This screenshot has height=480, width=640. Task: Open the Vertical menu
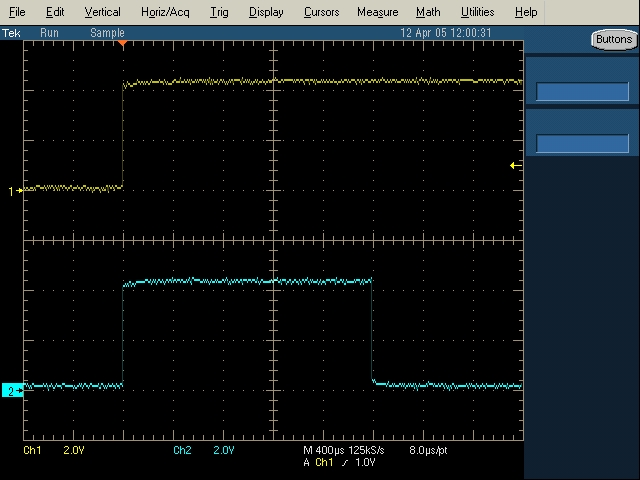click(102, 12)
